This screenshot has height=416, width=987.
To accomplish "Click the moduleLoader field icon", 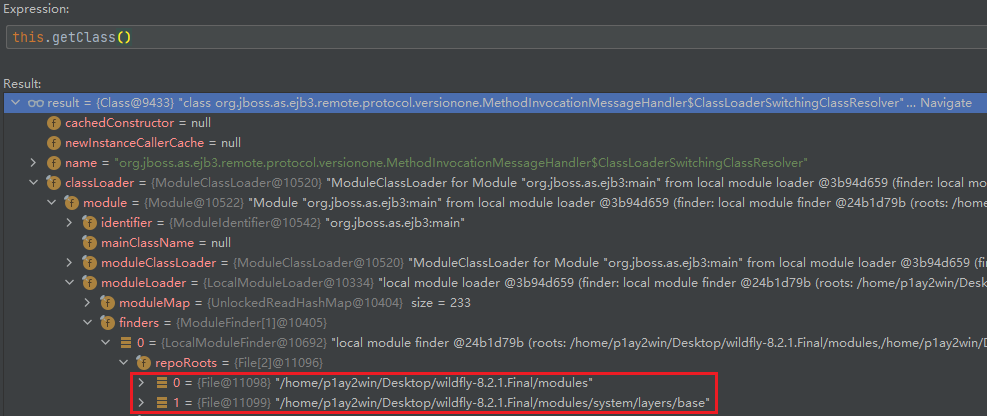I will 90,283.
